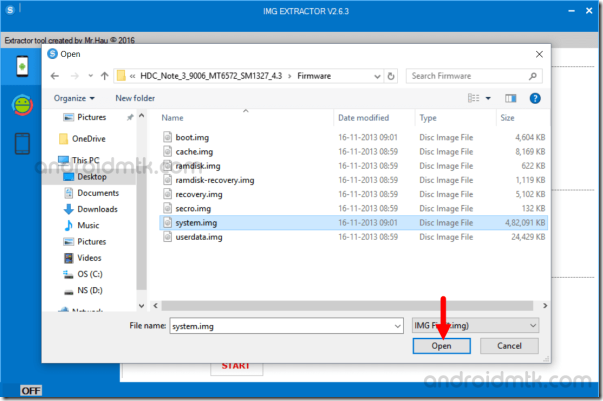Click the Open button
603x401 pixels.
441,346
